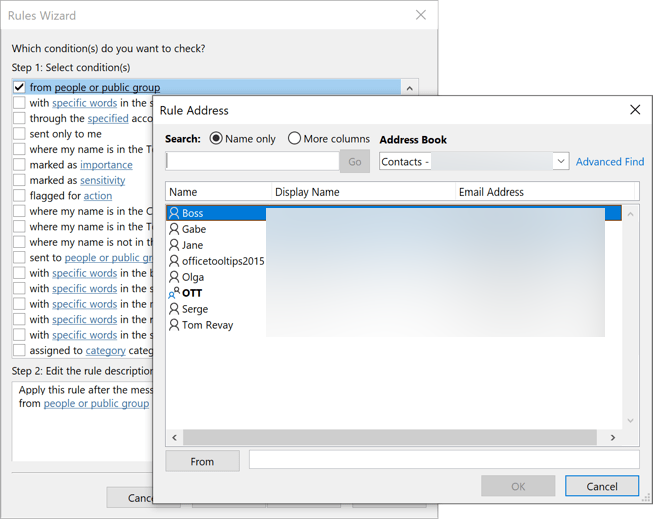This screenshot has height=519, width=653.
Task: Sort by the Display Name column header
Action: click(x=363, y=192)
